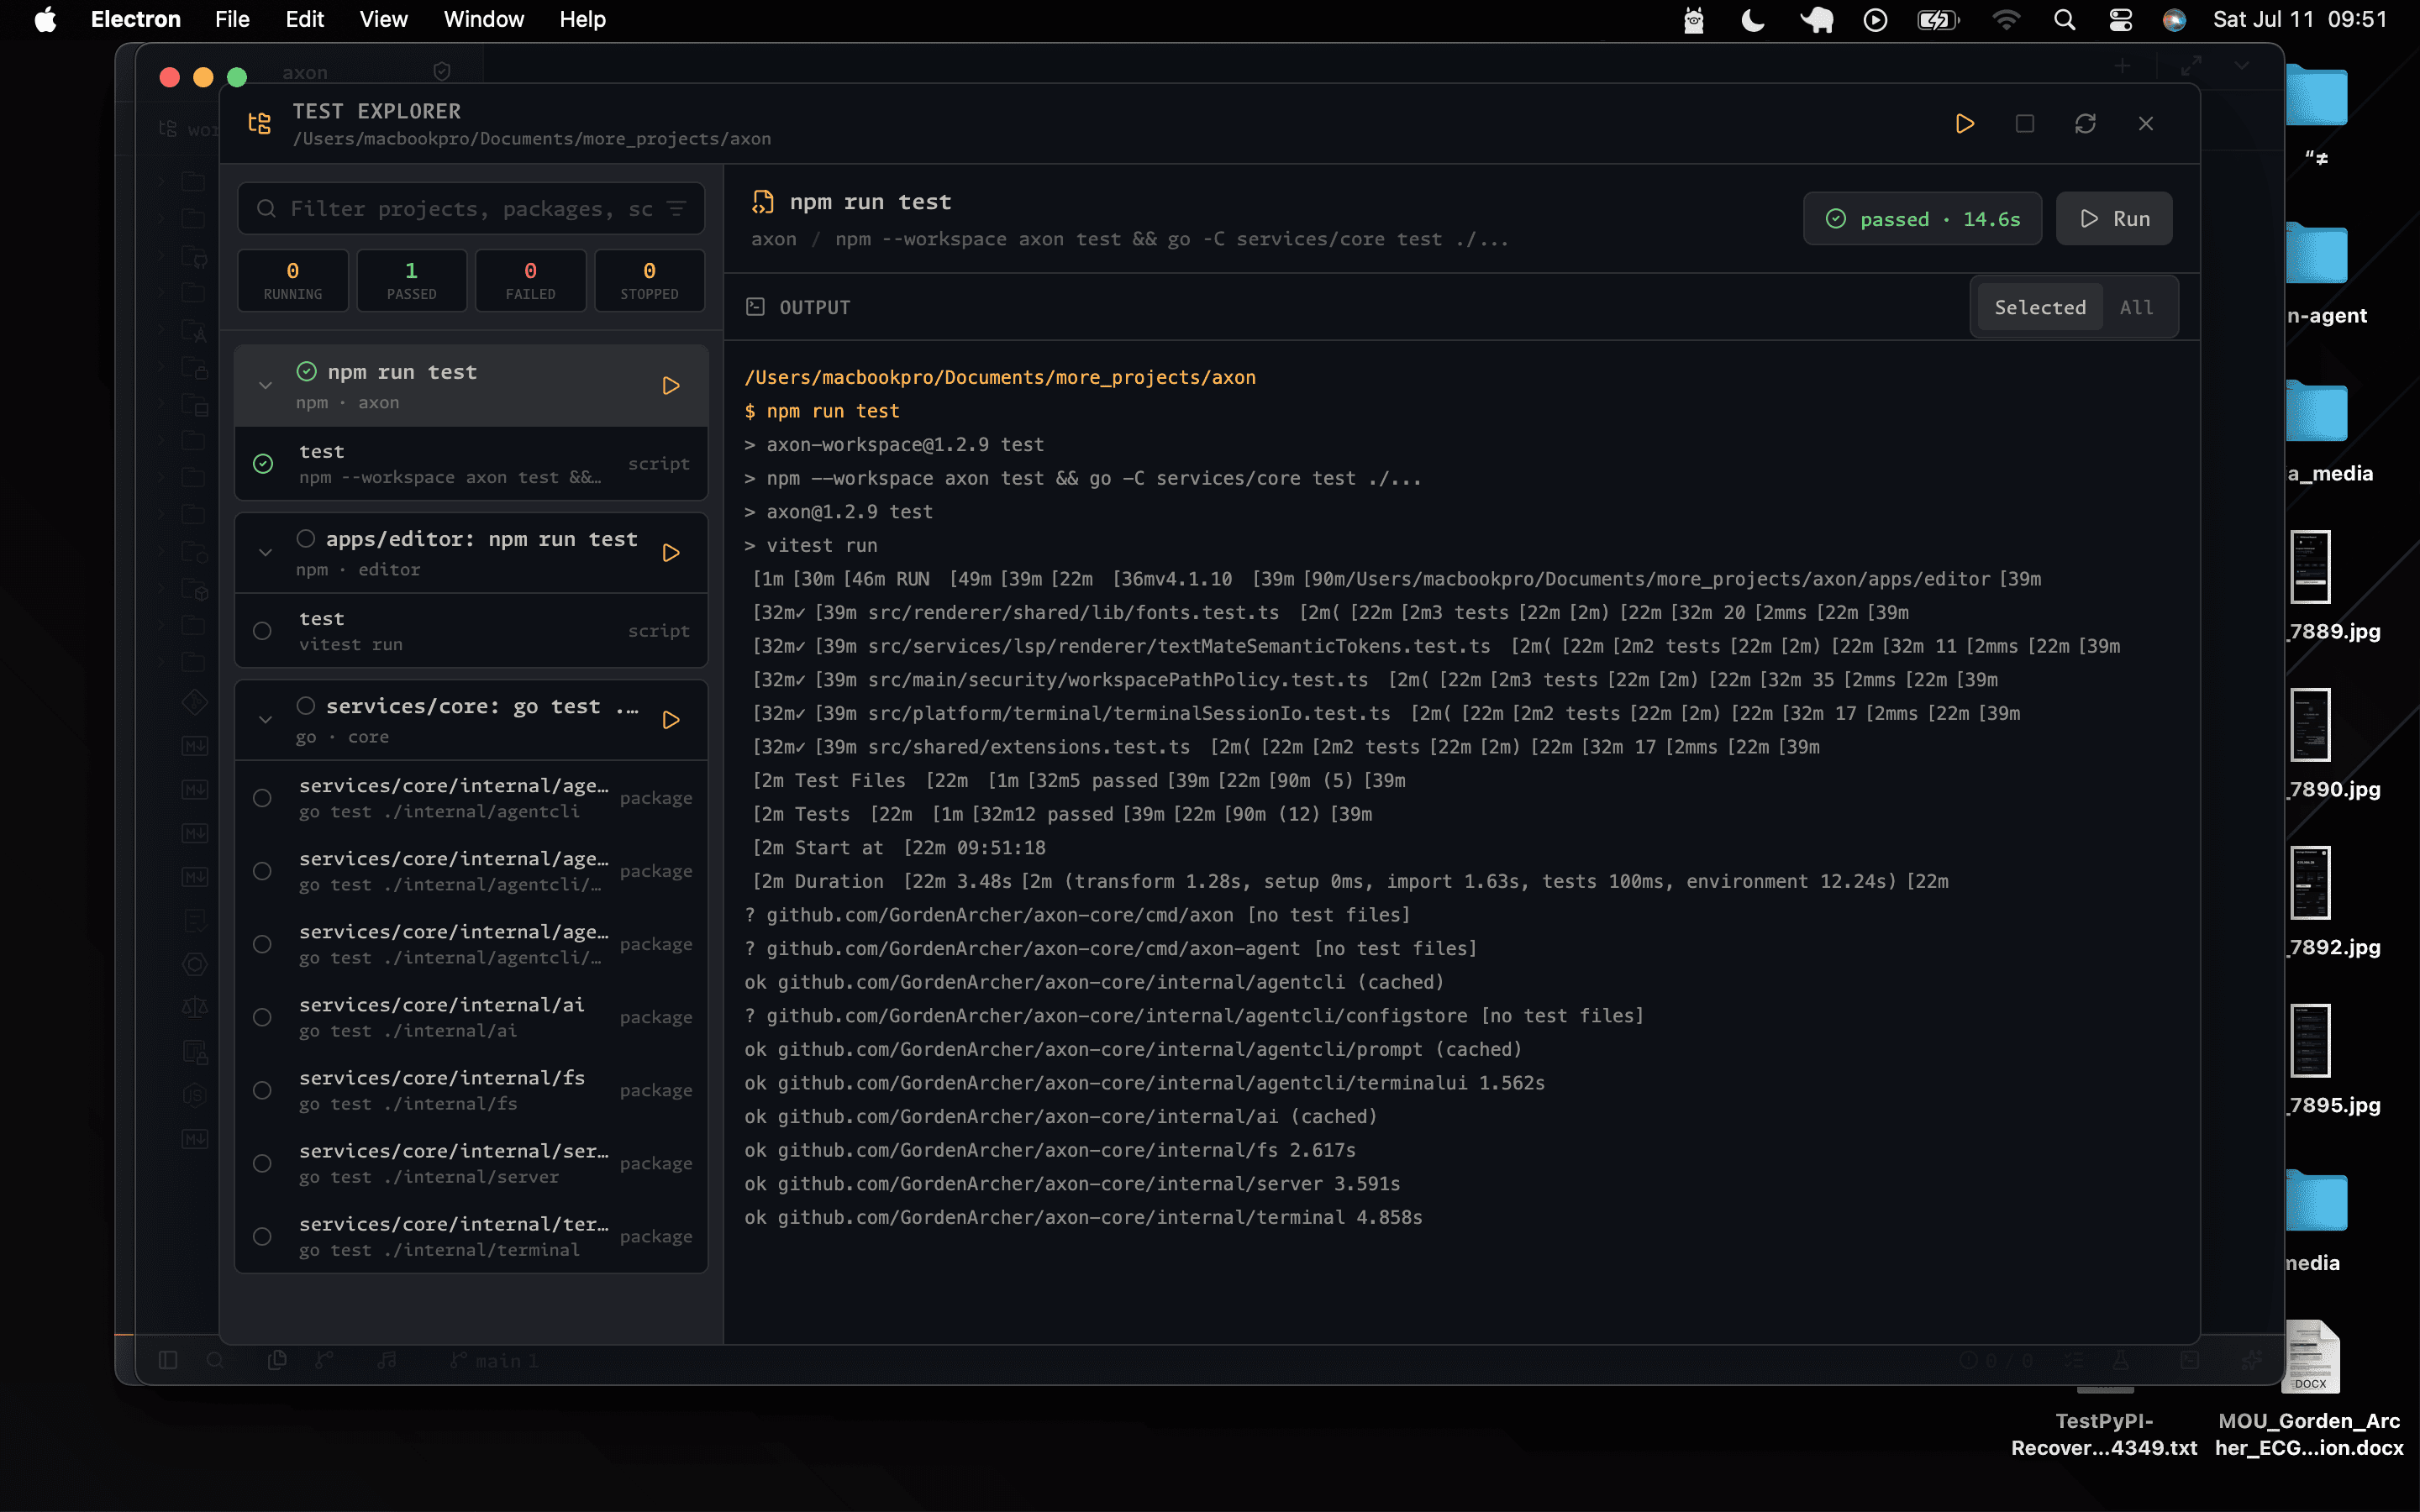
Task: Click the Test Explorer tree icon beside title
Action: click(260, 124)
